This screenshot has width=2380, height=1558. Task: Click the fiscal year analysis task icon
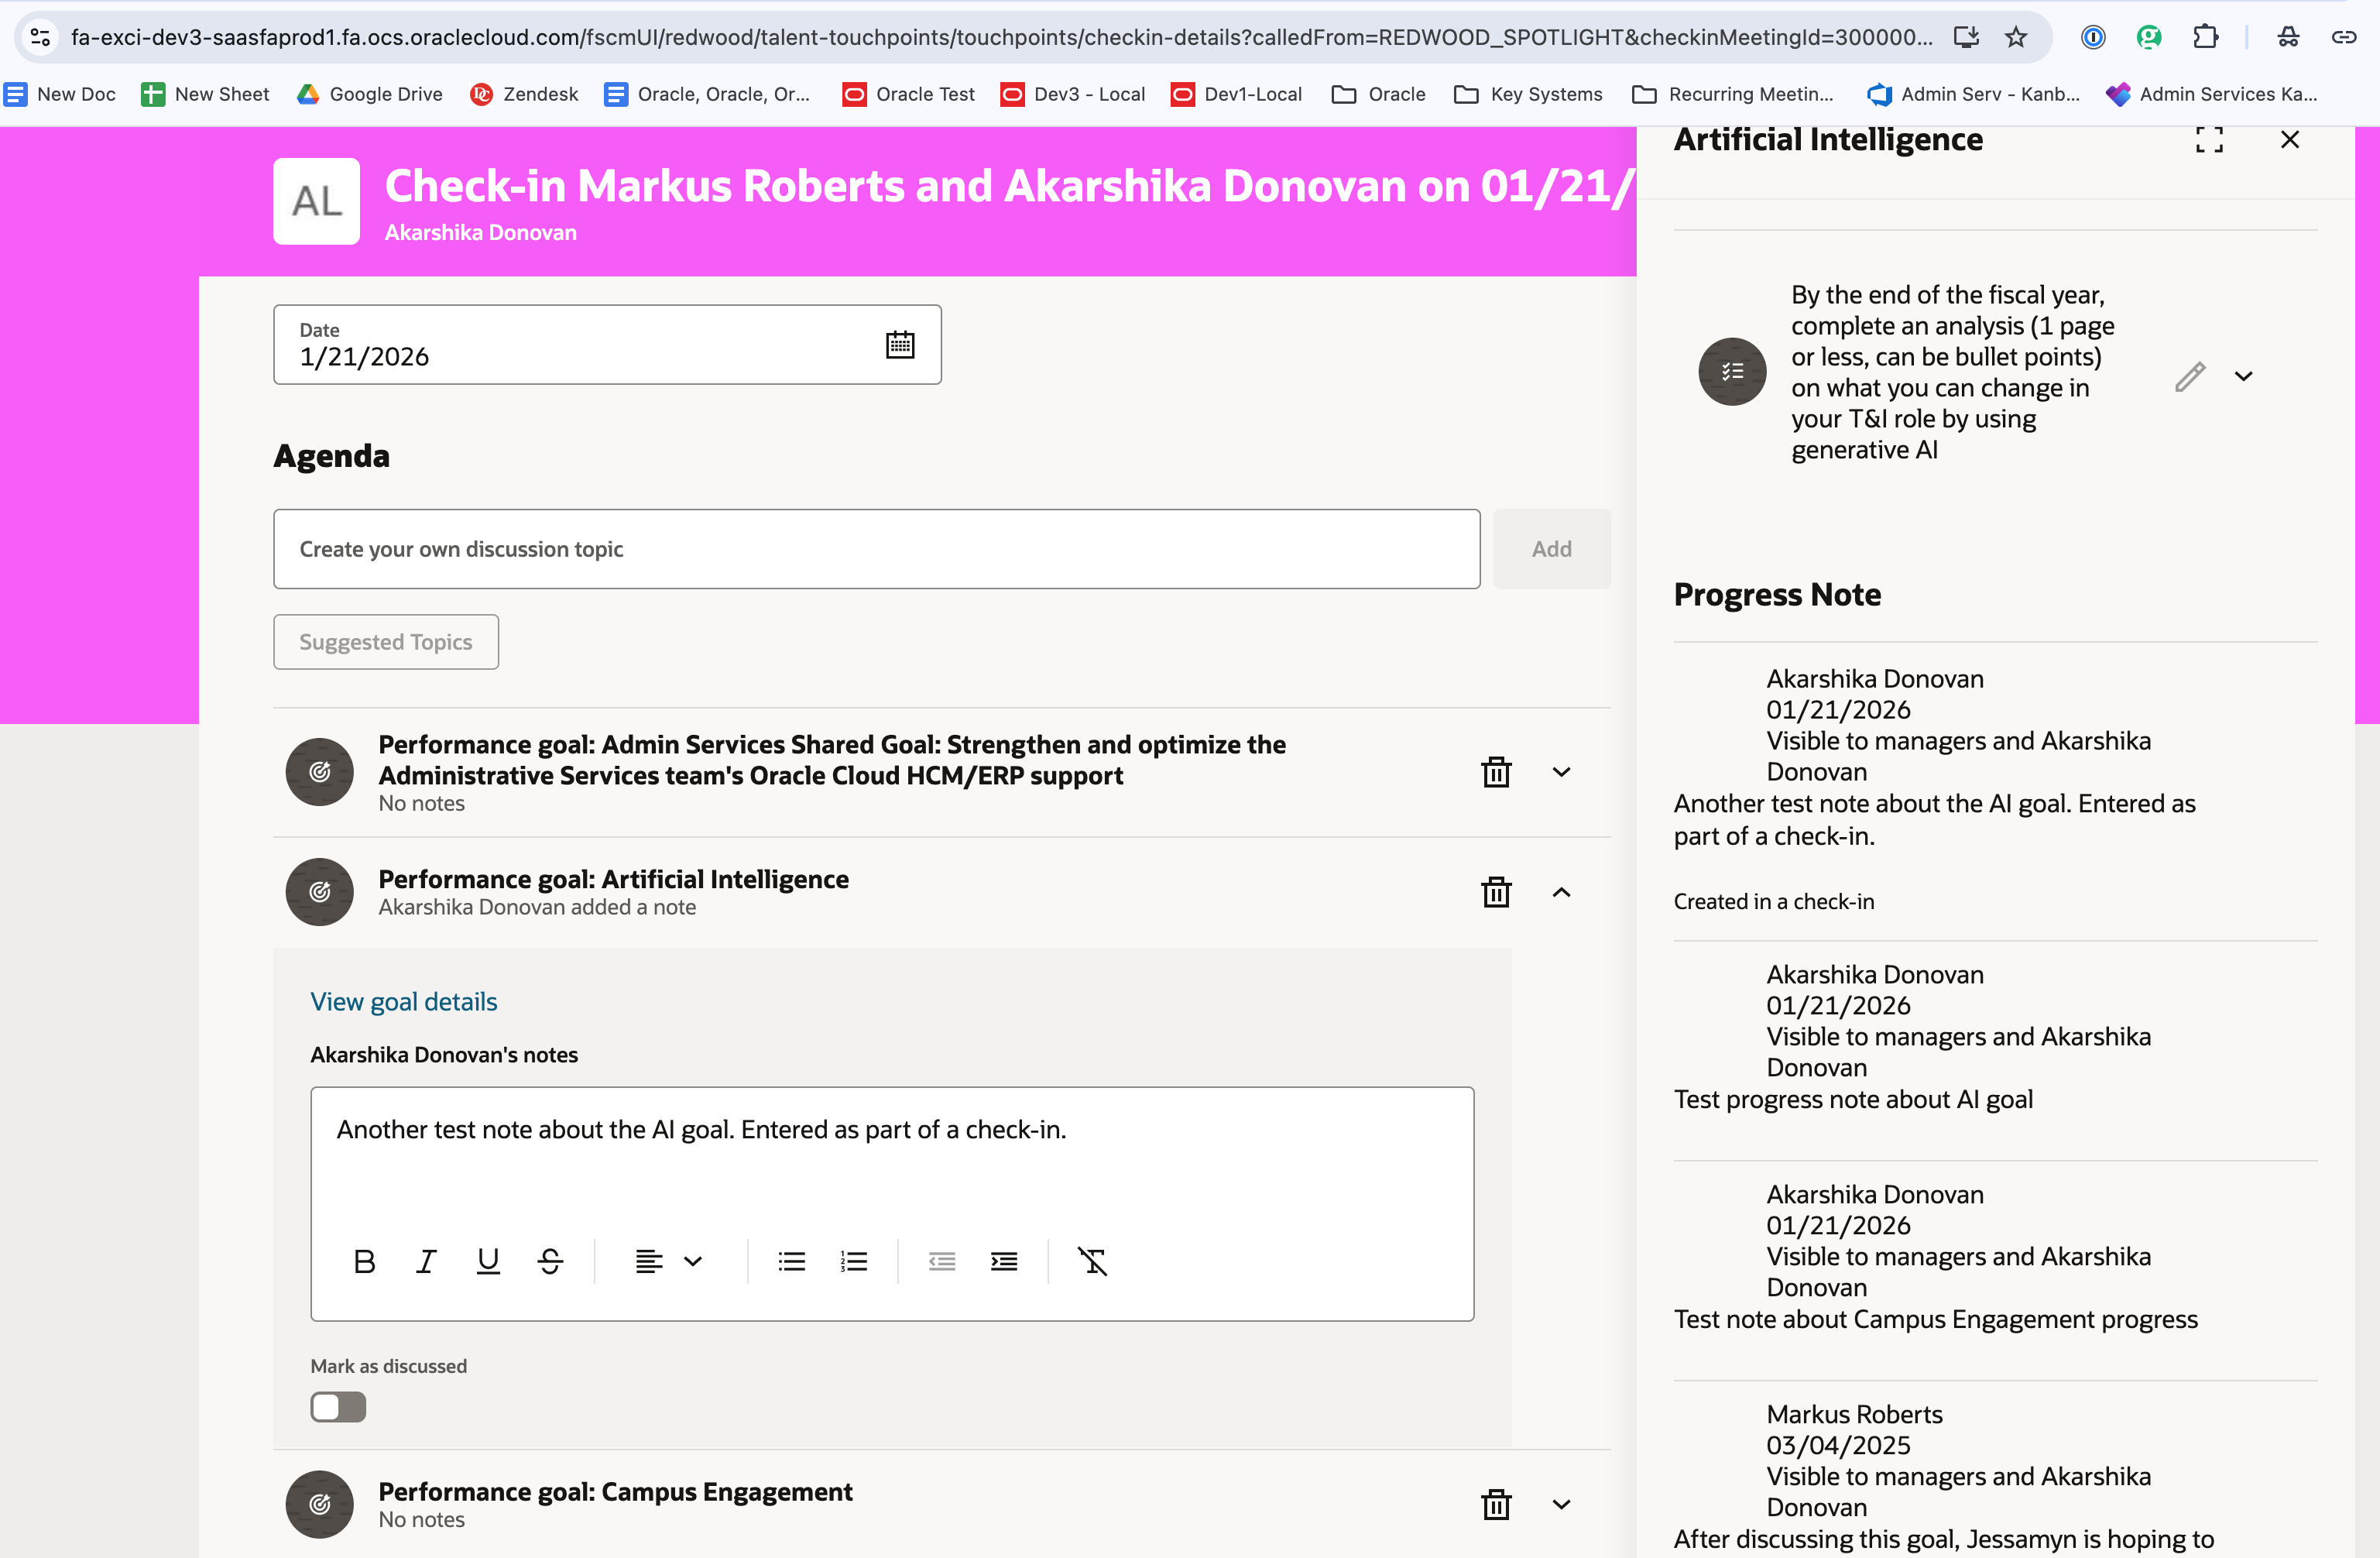(x=1732, y=371)
